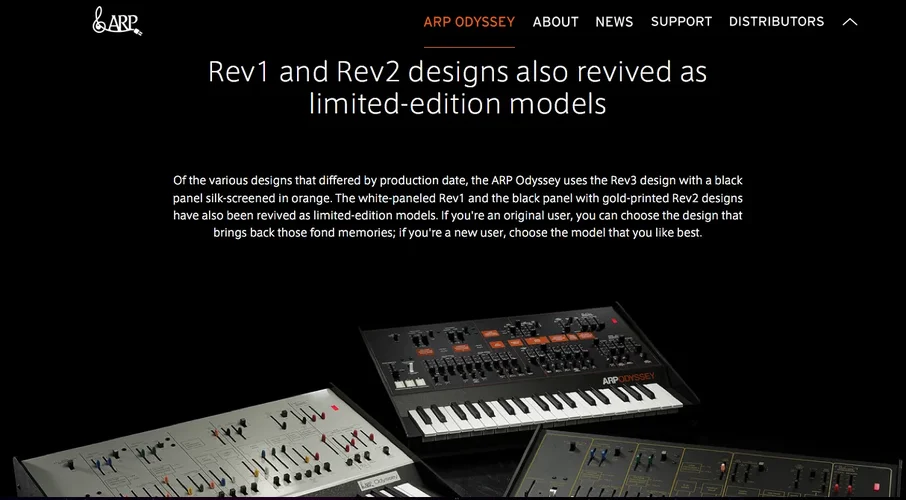Click the blue sliders on the Rev2 panel
Screen dimensions: 906x500
(595, 457)
